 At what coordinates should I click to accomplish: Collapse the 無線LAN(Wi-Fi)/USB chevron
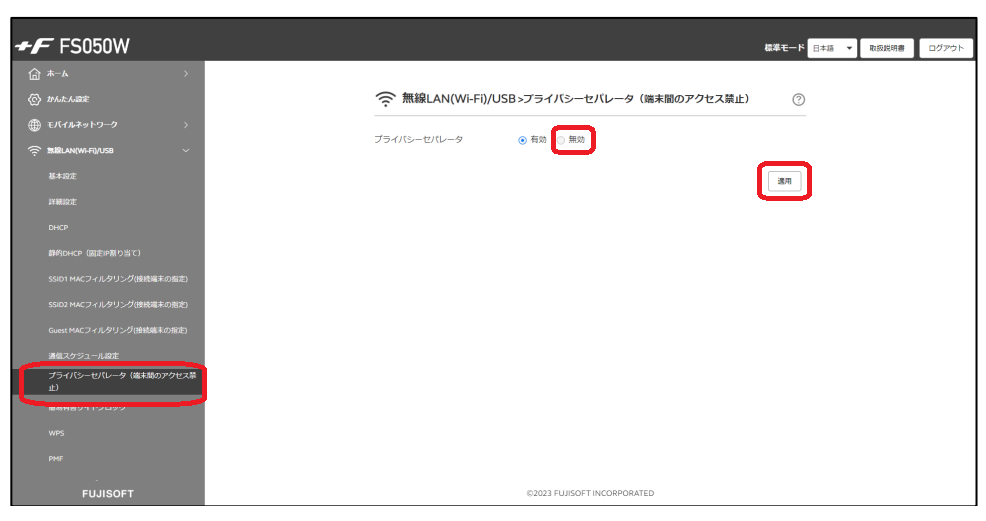186,151
